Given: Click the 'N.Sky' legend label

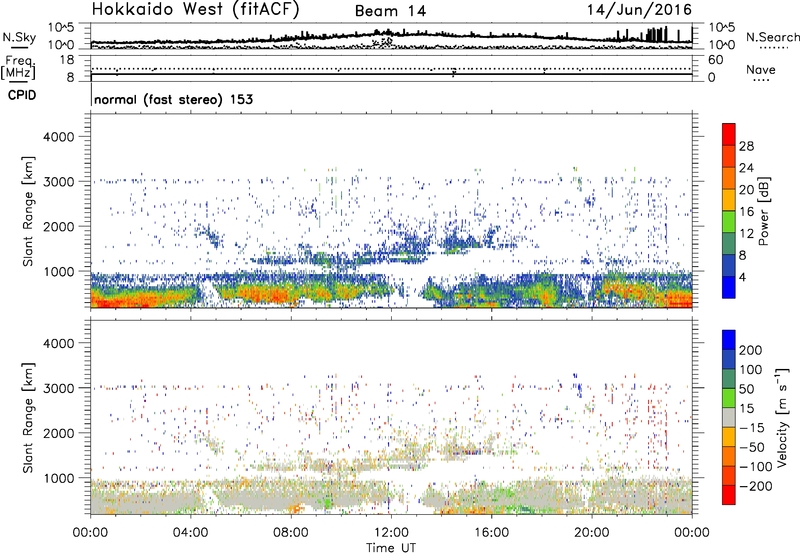Looking at the screenshot, I should [x=19, y=37].
